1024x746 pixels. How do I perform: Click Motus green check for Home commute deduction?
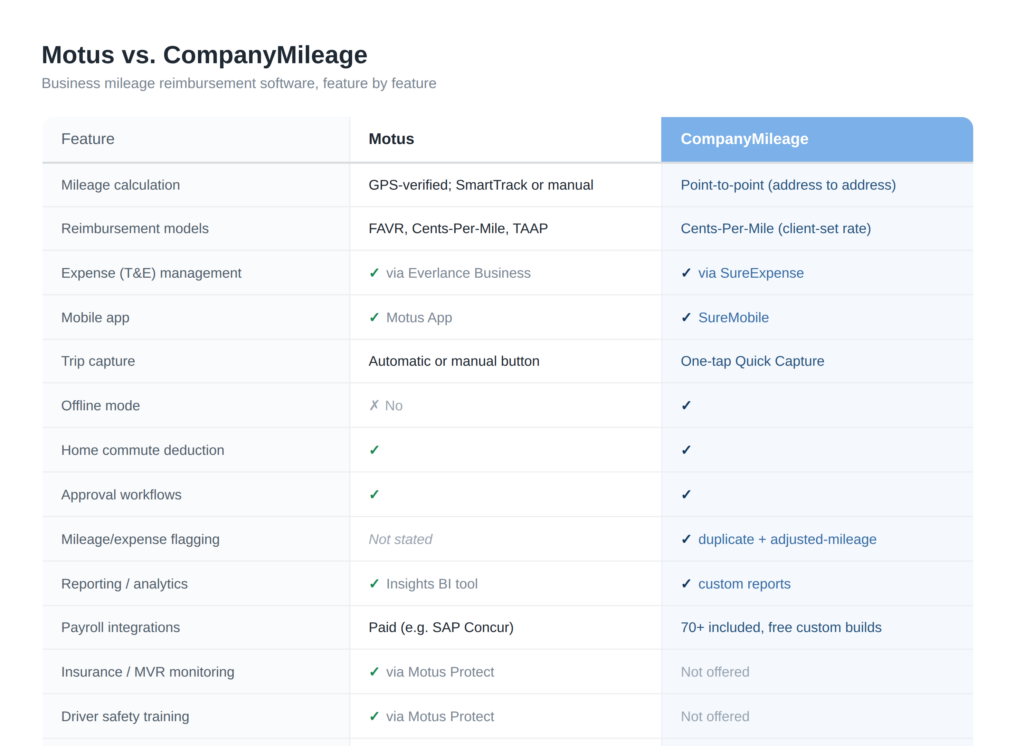(x=374, y=450)
